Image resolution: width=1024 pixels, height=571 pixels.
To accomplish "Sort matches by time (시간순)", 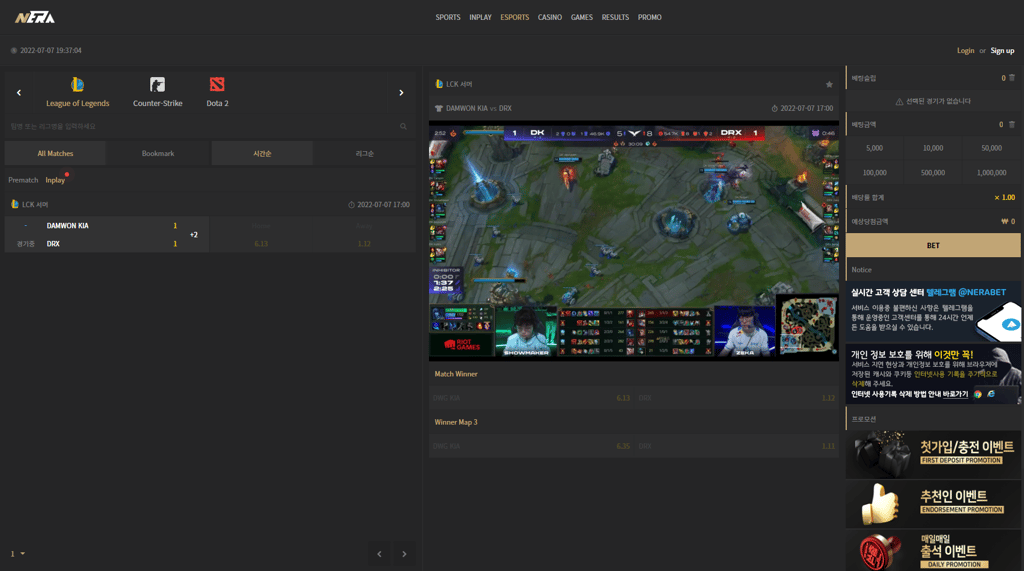I will click(x=262, y=154).
